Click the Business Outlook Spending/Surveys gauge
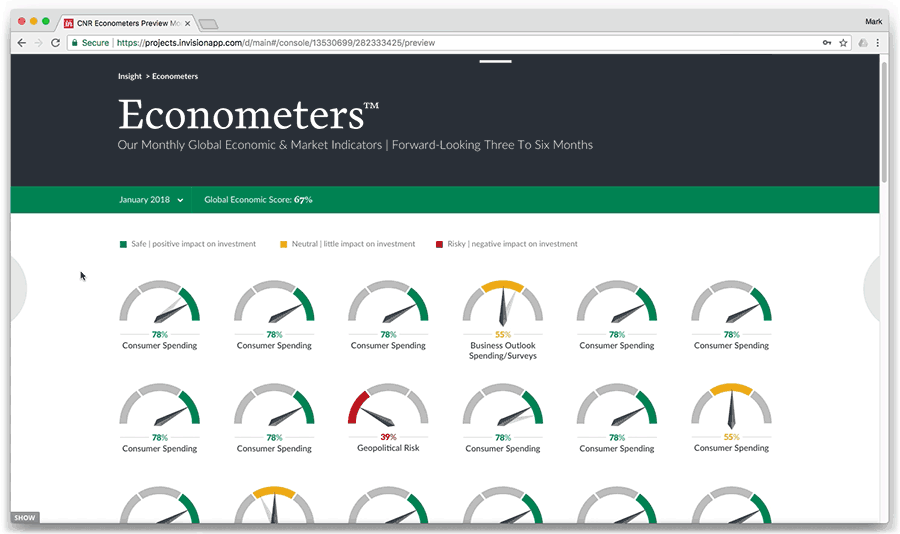 (503, 303)
